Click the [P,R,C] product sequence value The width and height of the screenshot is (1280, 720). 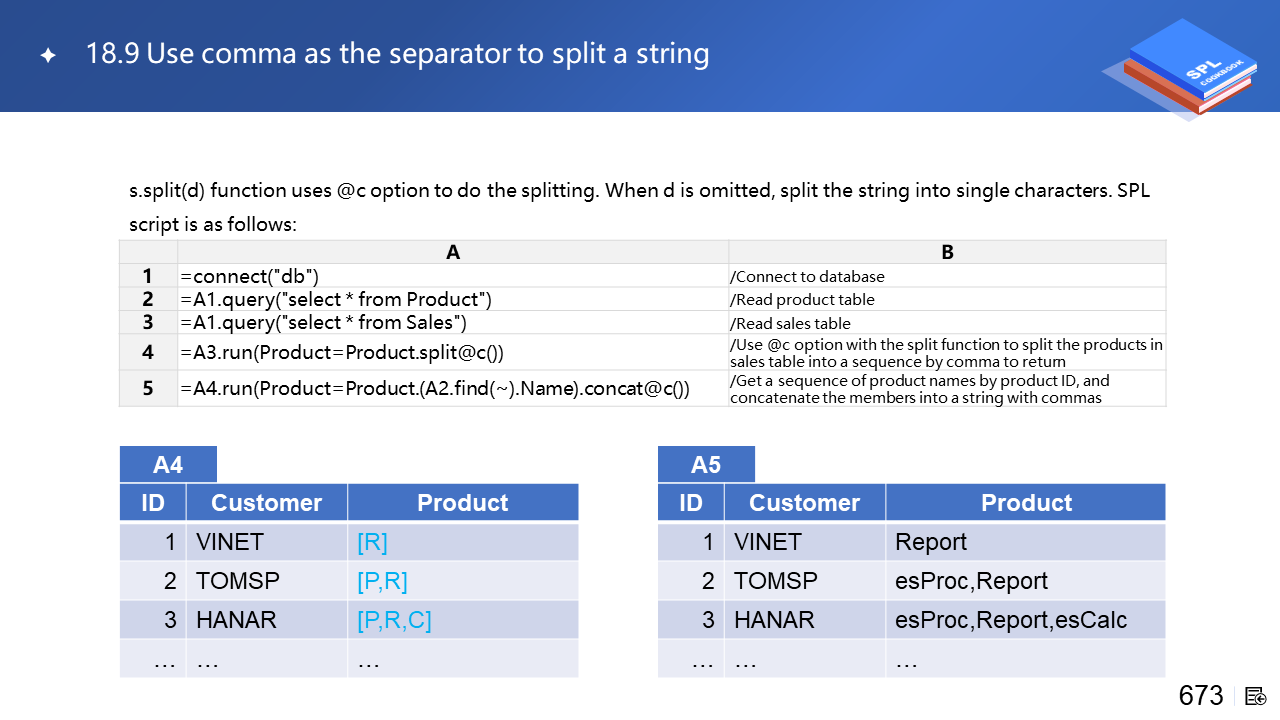pos(394,620)
